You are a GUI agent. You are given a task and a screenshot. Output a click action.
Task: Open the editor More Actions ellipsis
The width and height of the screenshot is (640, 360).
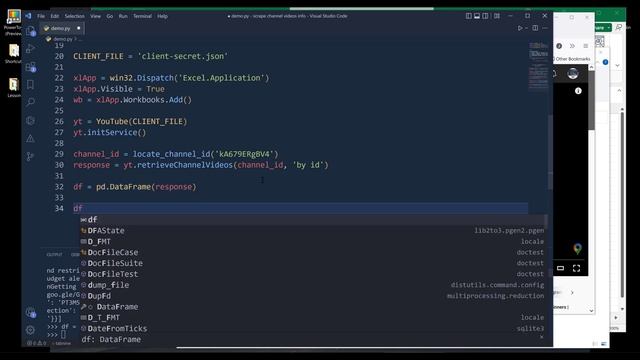[x=545, y=28]
